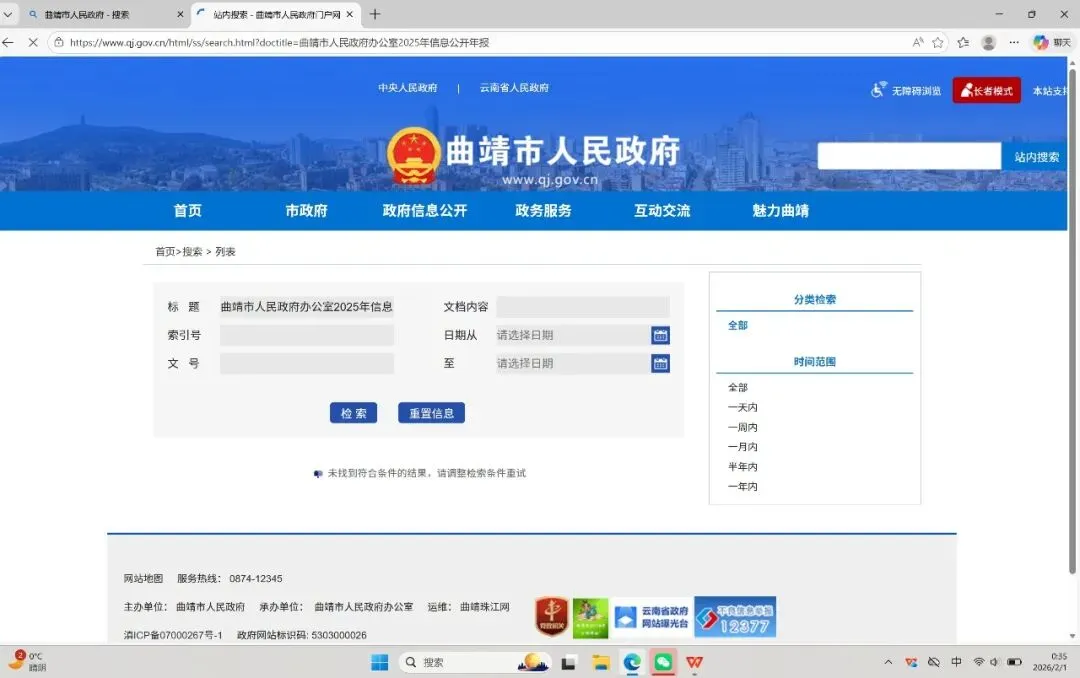
Task: Open the 市政府 navigation item
Action: click(307, 210)
